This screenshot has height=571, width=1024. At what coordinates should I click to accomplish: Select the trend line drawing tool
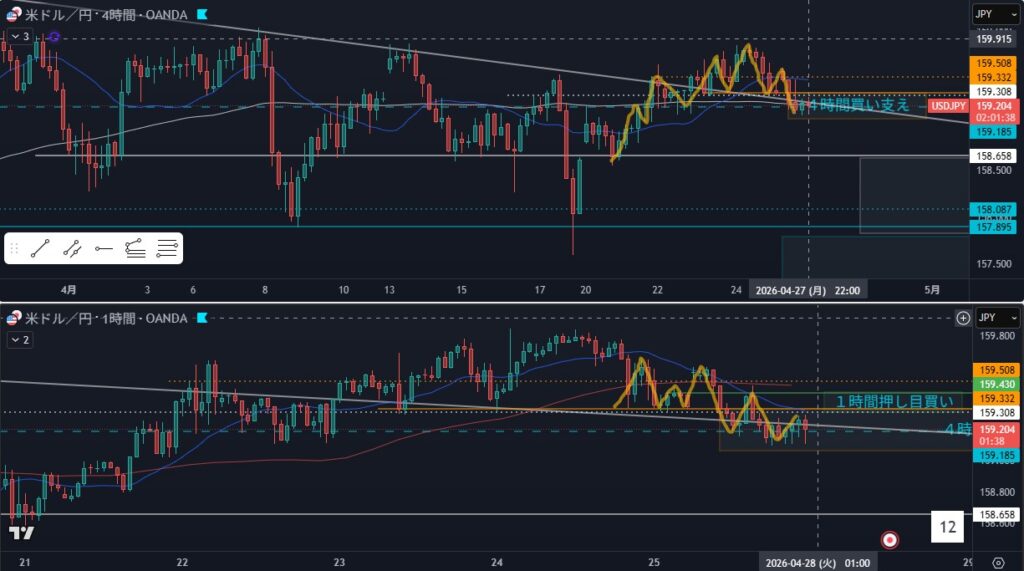click(x=40, y=248)
